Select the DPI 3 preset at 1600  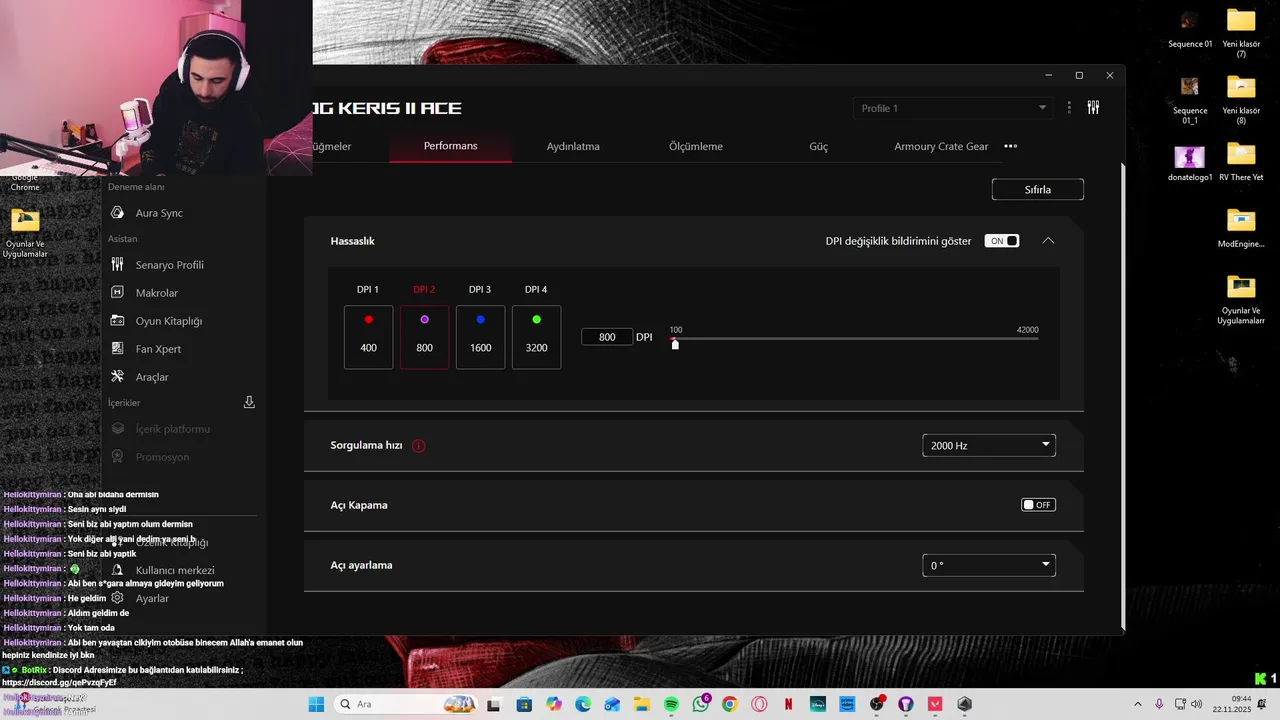coord(480,337)
